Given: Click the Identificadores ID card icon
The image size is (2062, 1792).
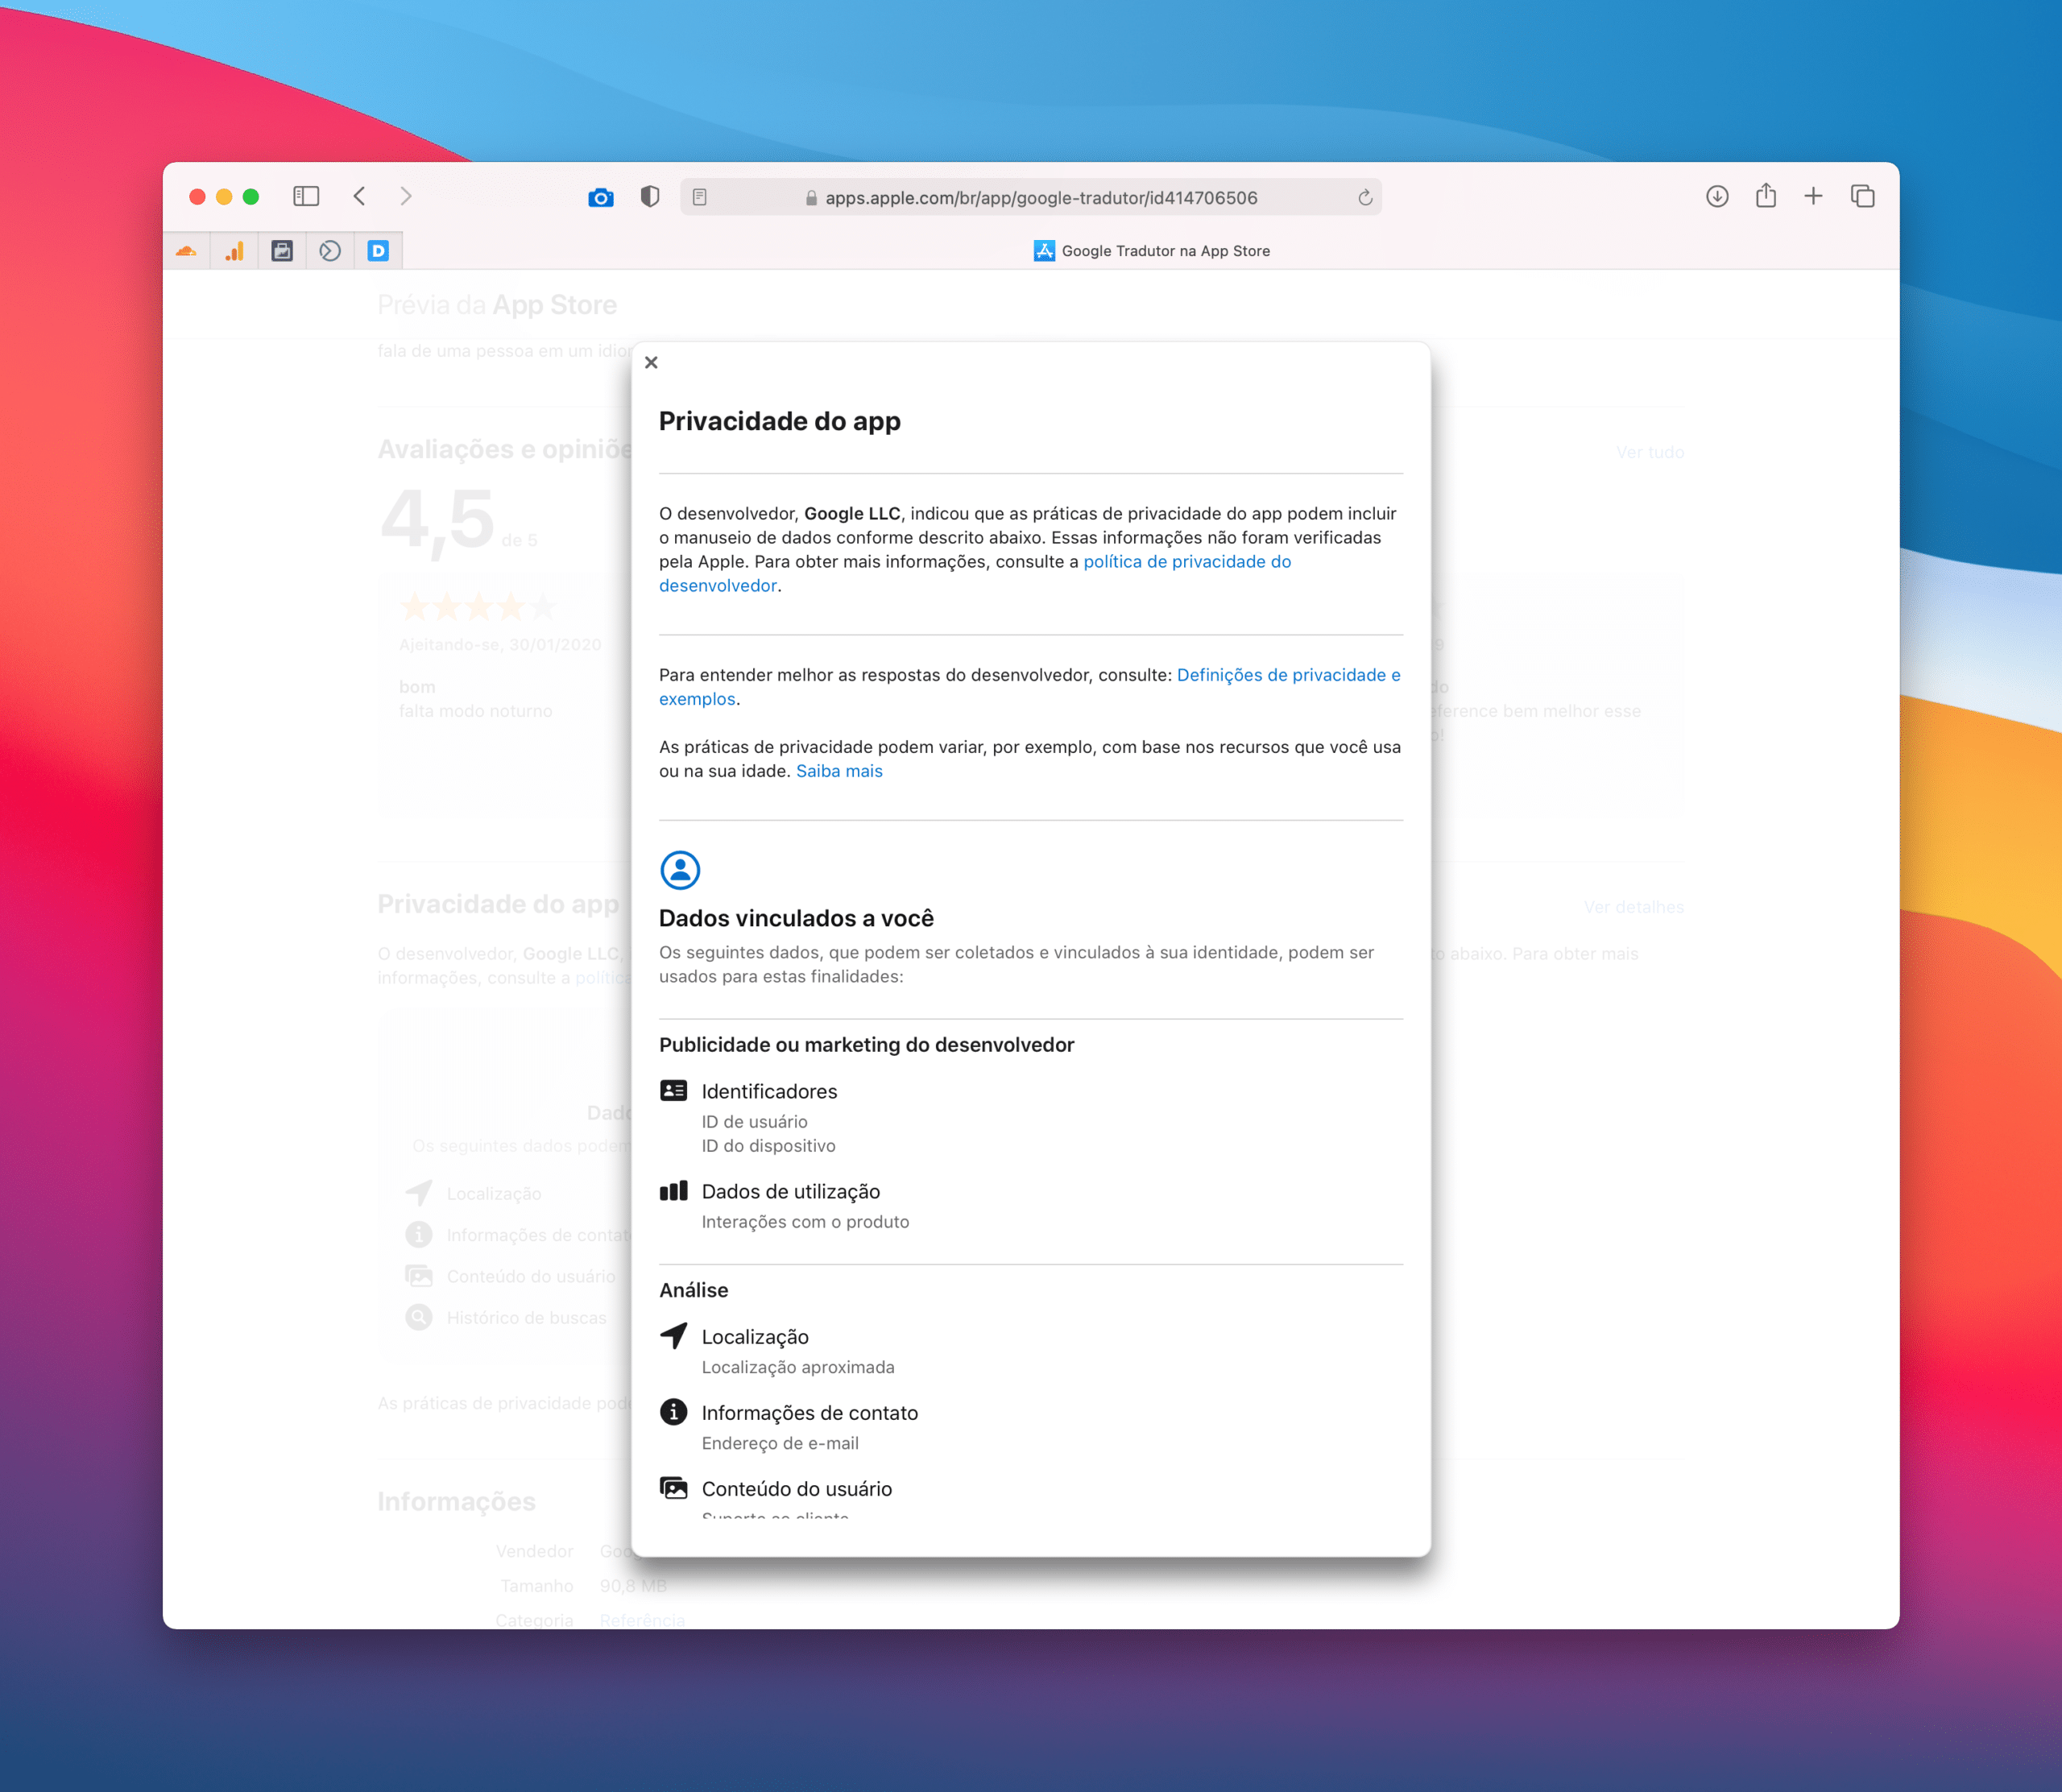Looking at the screenshot, I should [674, 1090].
